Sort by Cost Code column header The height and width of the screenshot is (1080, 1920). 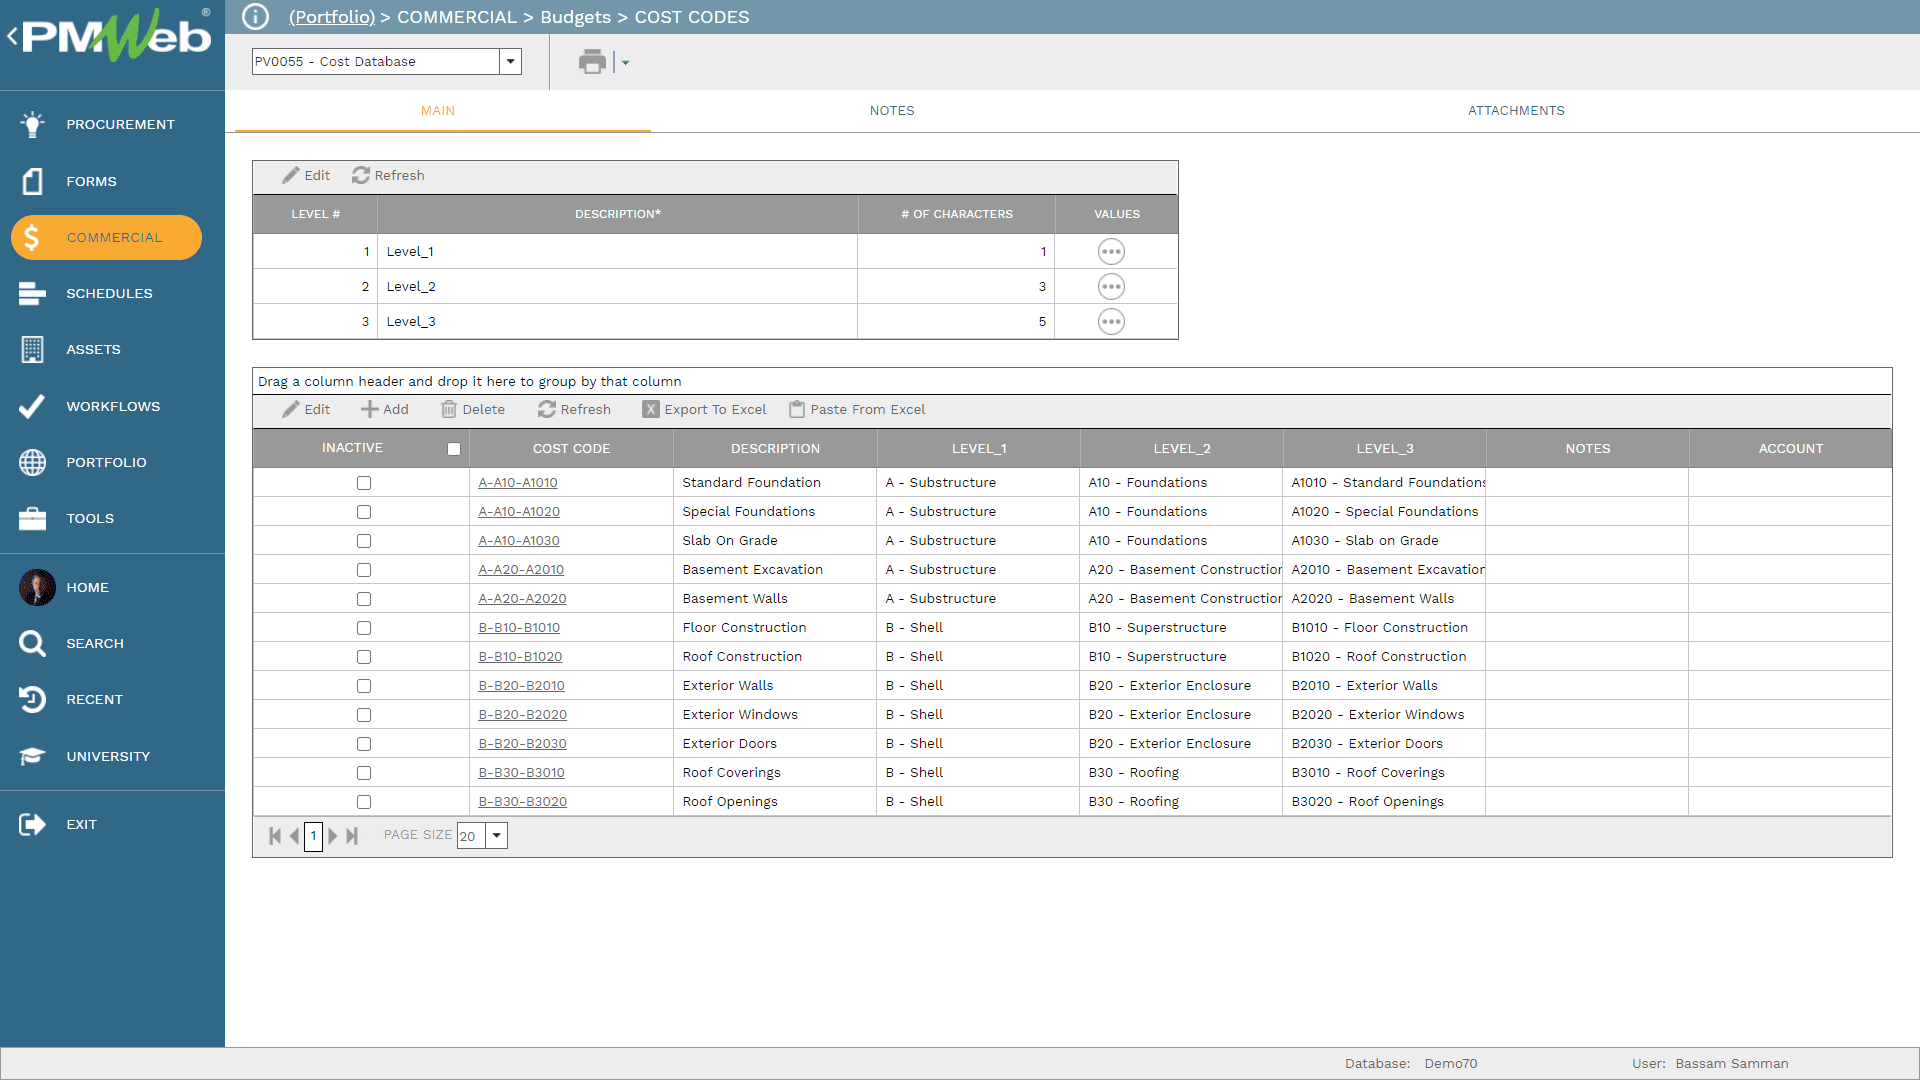point(571,449)
